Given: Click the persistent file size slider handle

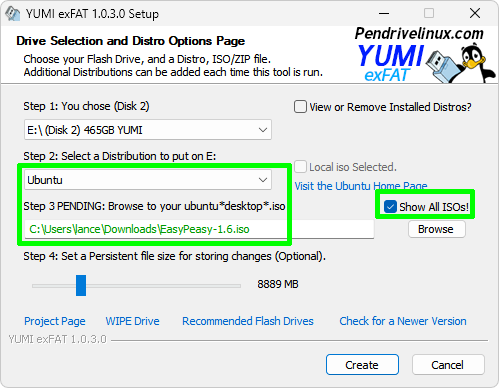Looking at the screenshot, I should [81, 285].
